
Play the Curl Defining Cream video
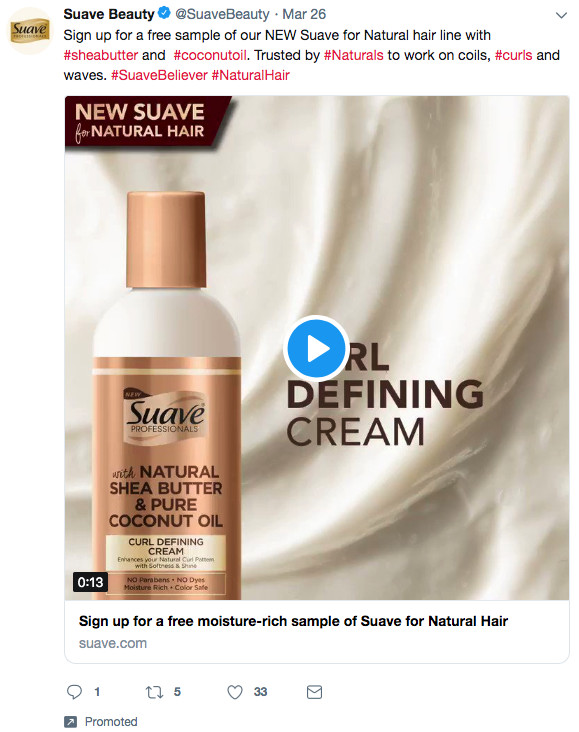316,348
